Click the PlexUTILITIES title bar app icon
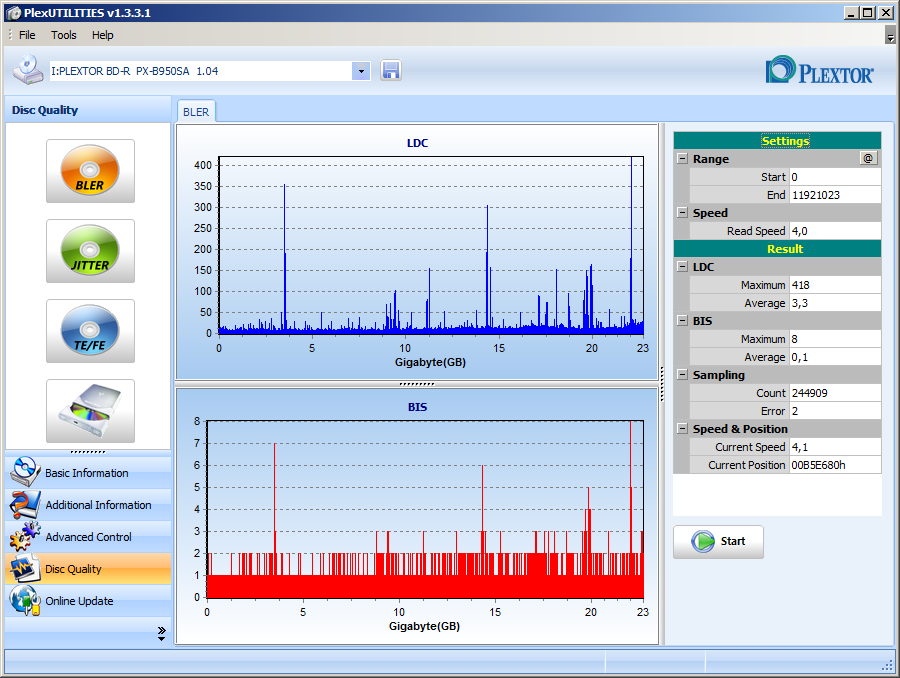The height and width of the screenshot is (678, 900). [x=14, y=13]
